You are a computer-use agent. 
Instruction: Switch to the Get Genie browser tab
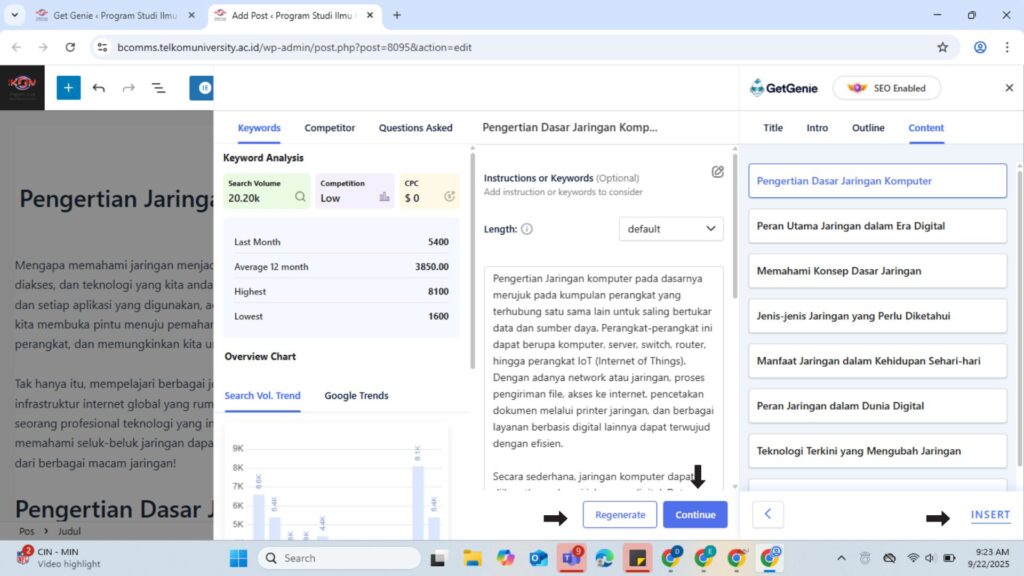[x=116, y=15]
